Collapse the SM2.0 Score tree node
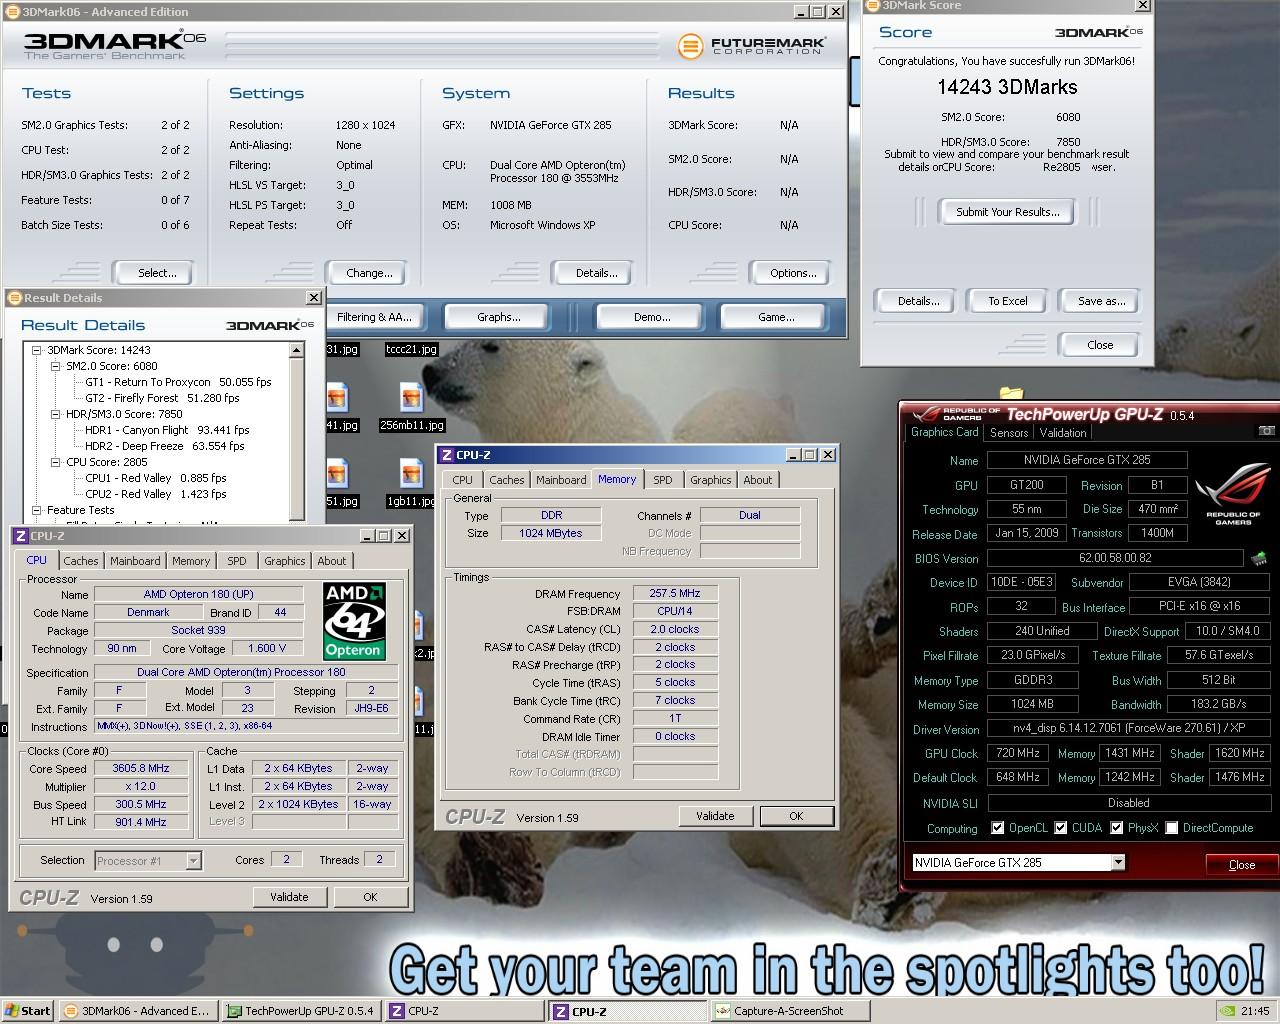The height and width of the screenshot is (1024, 1280). click(x=56, y=366)
